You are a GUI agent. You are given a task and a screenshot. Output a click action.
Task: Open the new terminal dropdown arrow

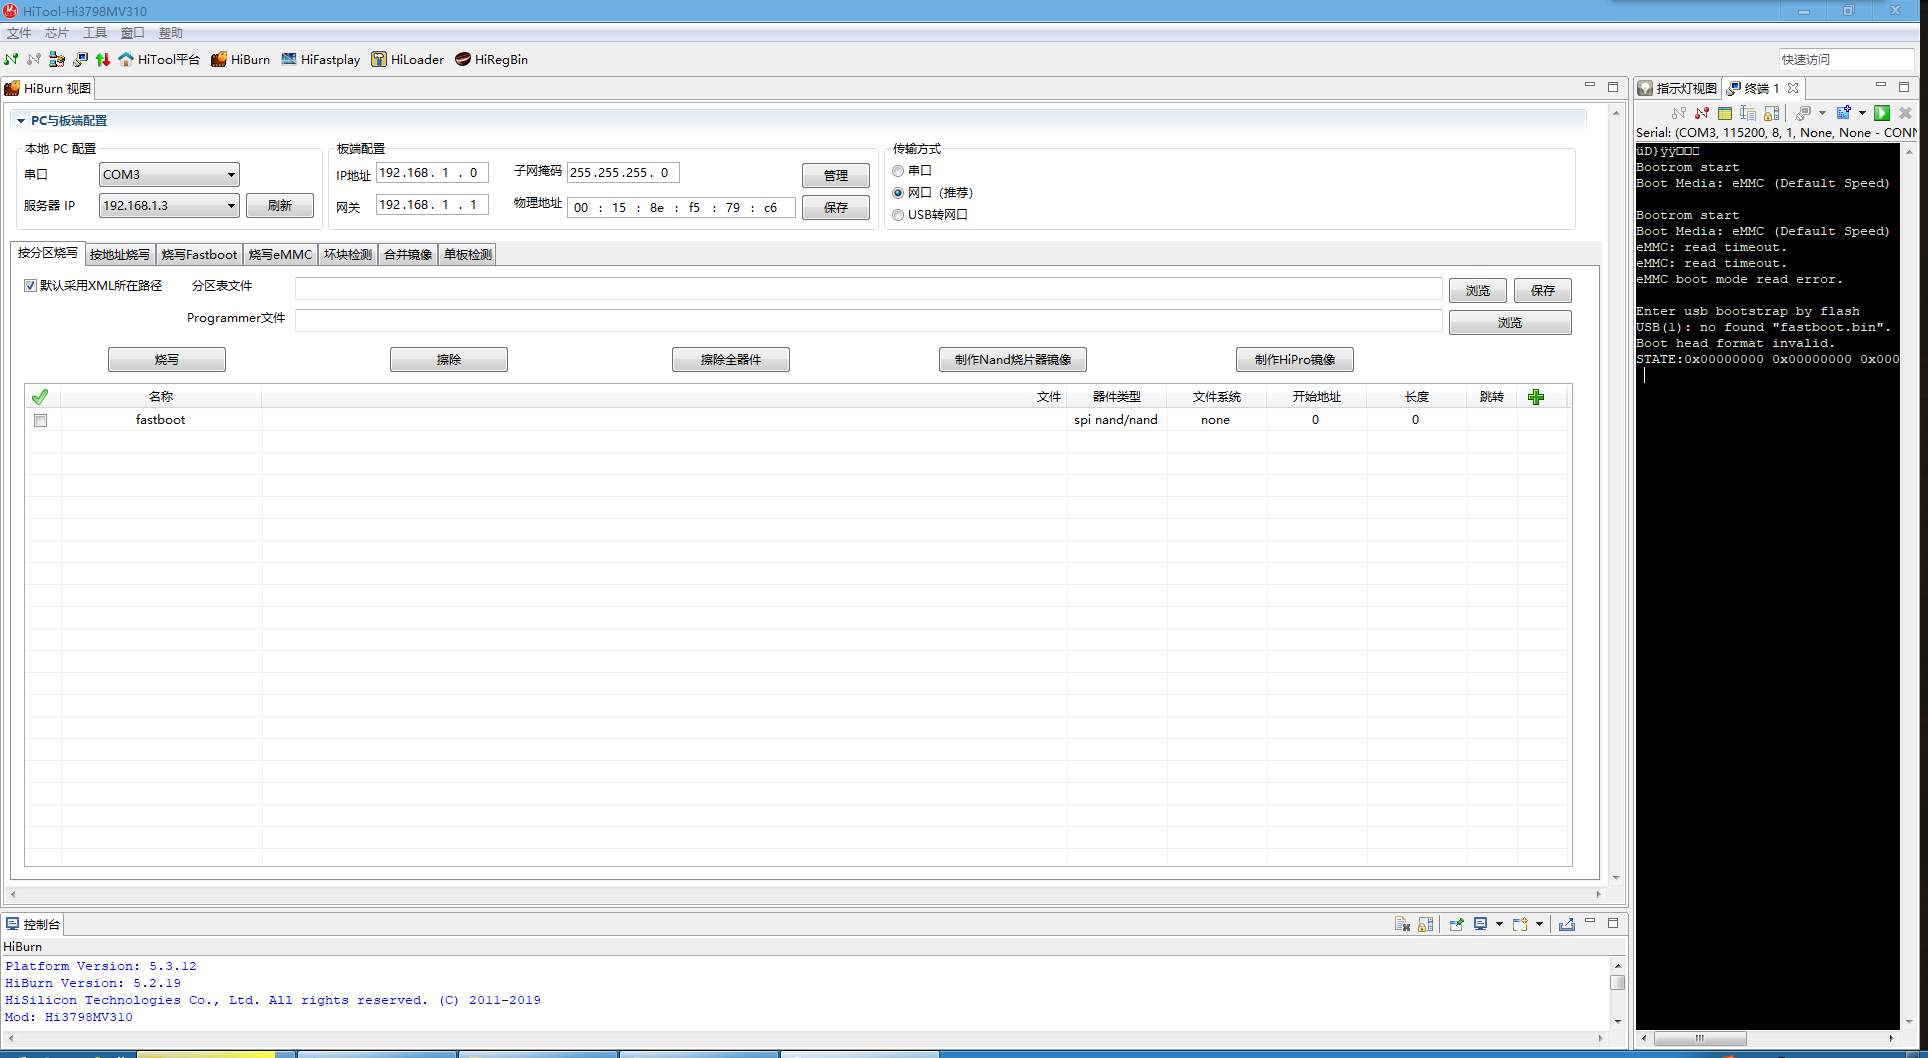(1862, 113)
